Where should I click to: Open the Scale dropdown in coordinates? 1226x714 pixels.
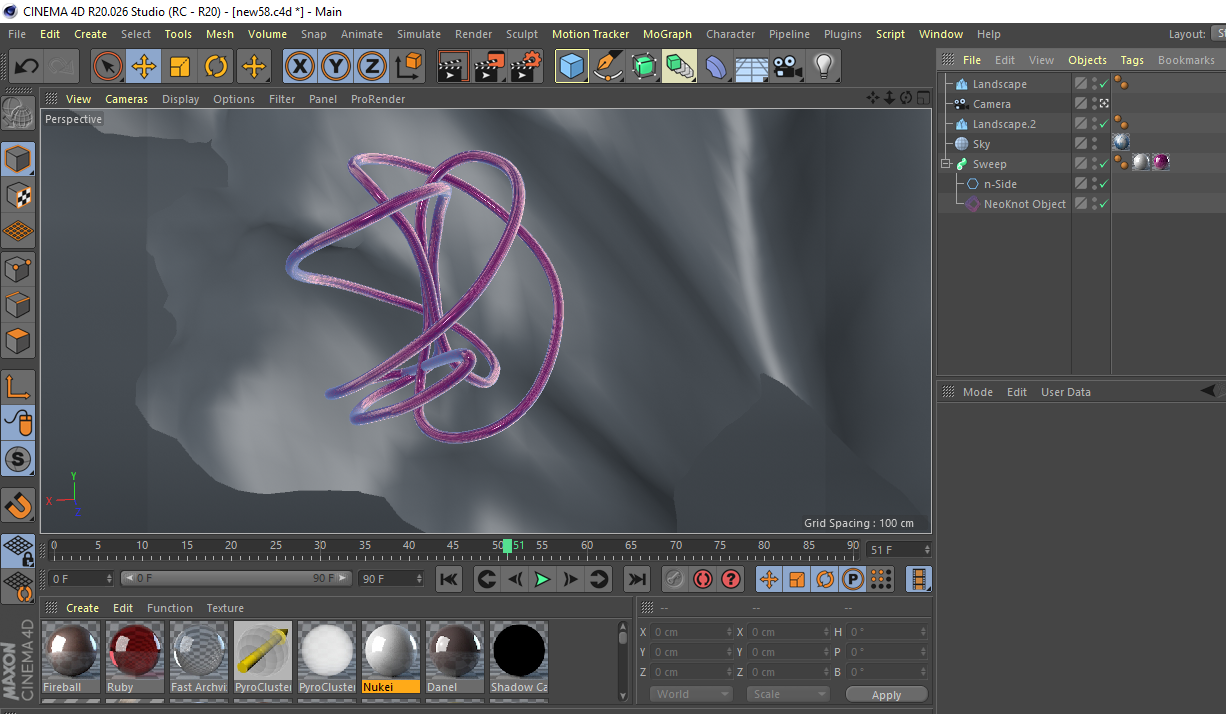tap(788, 694)
